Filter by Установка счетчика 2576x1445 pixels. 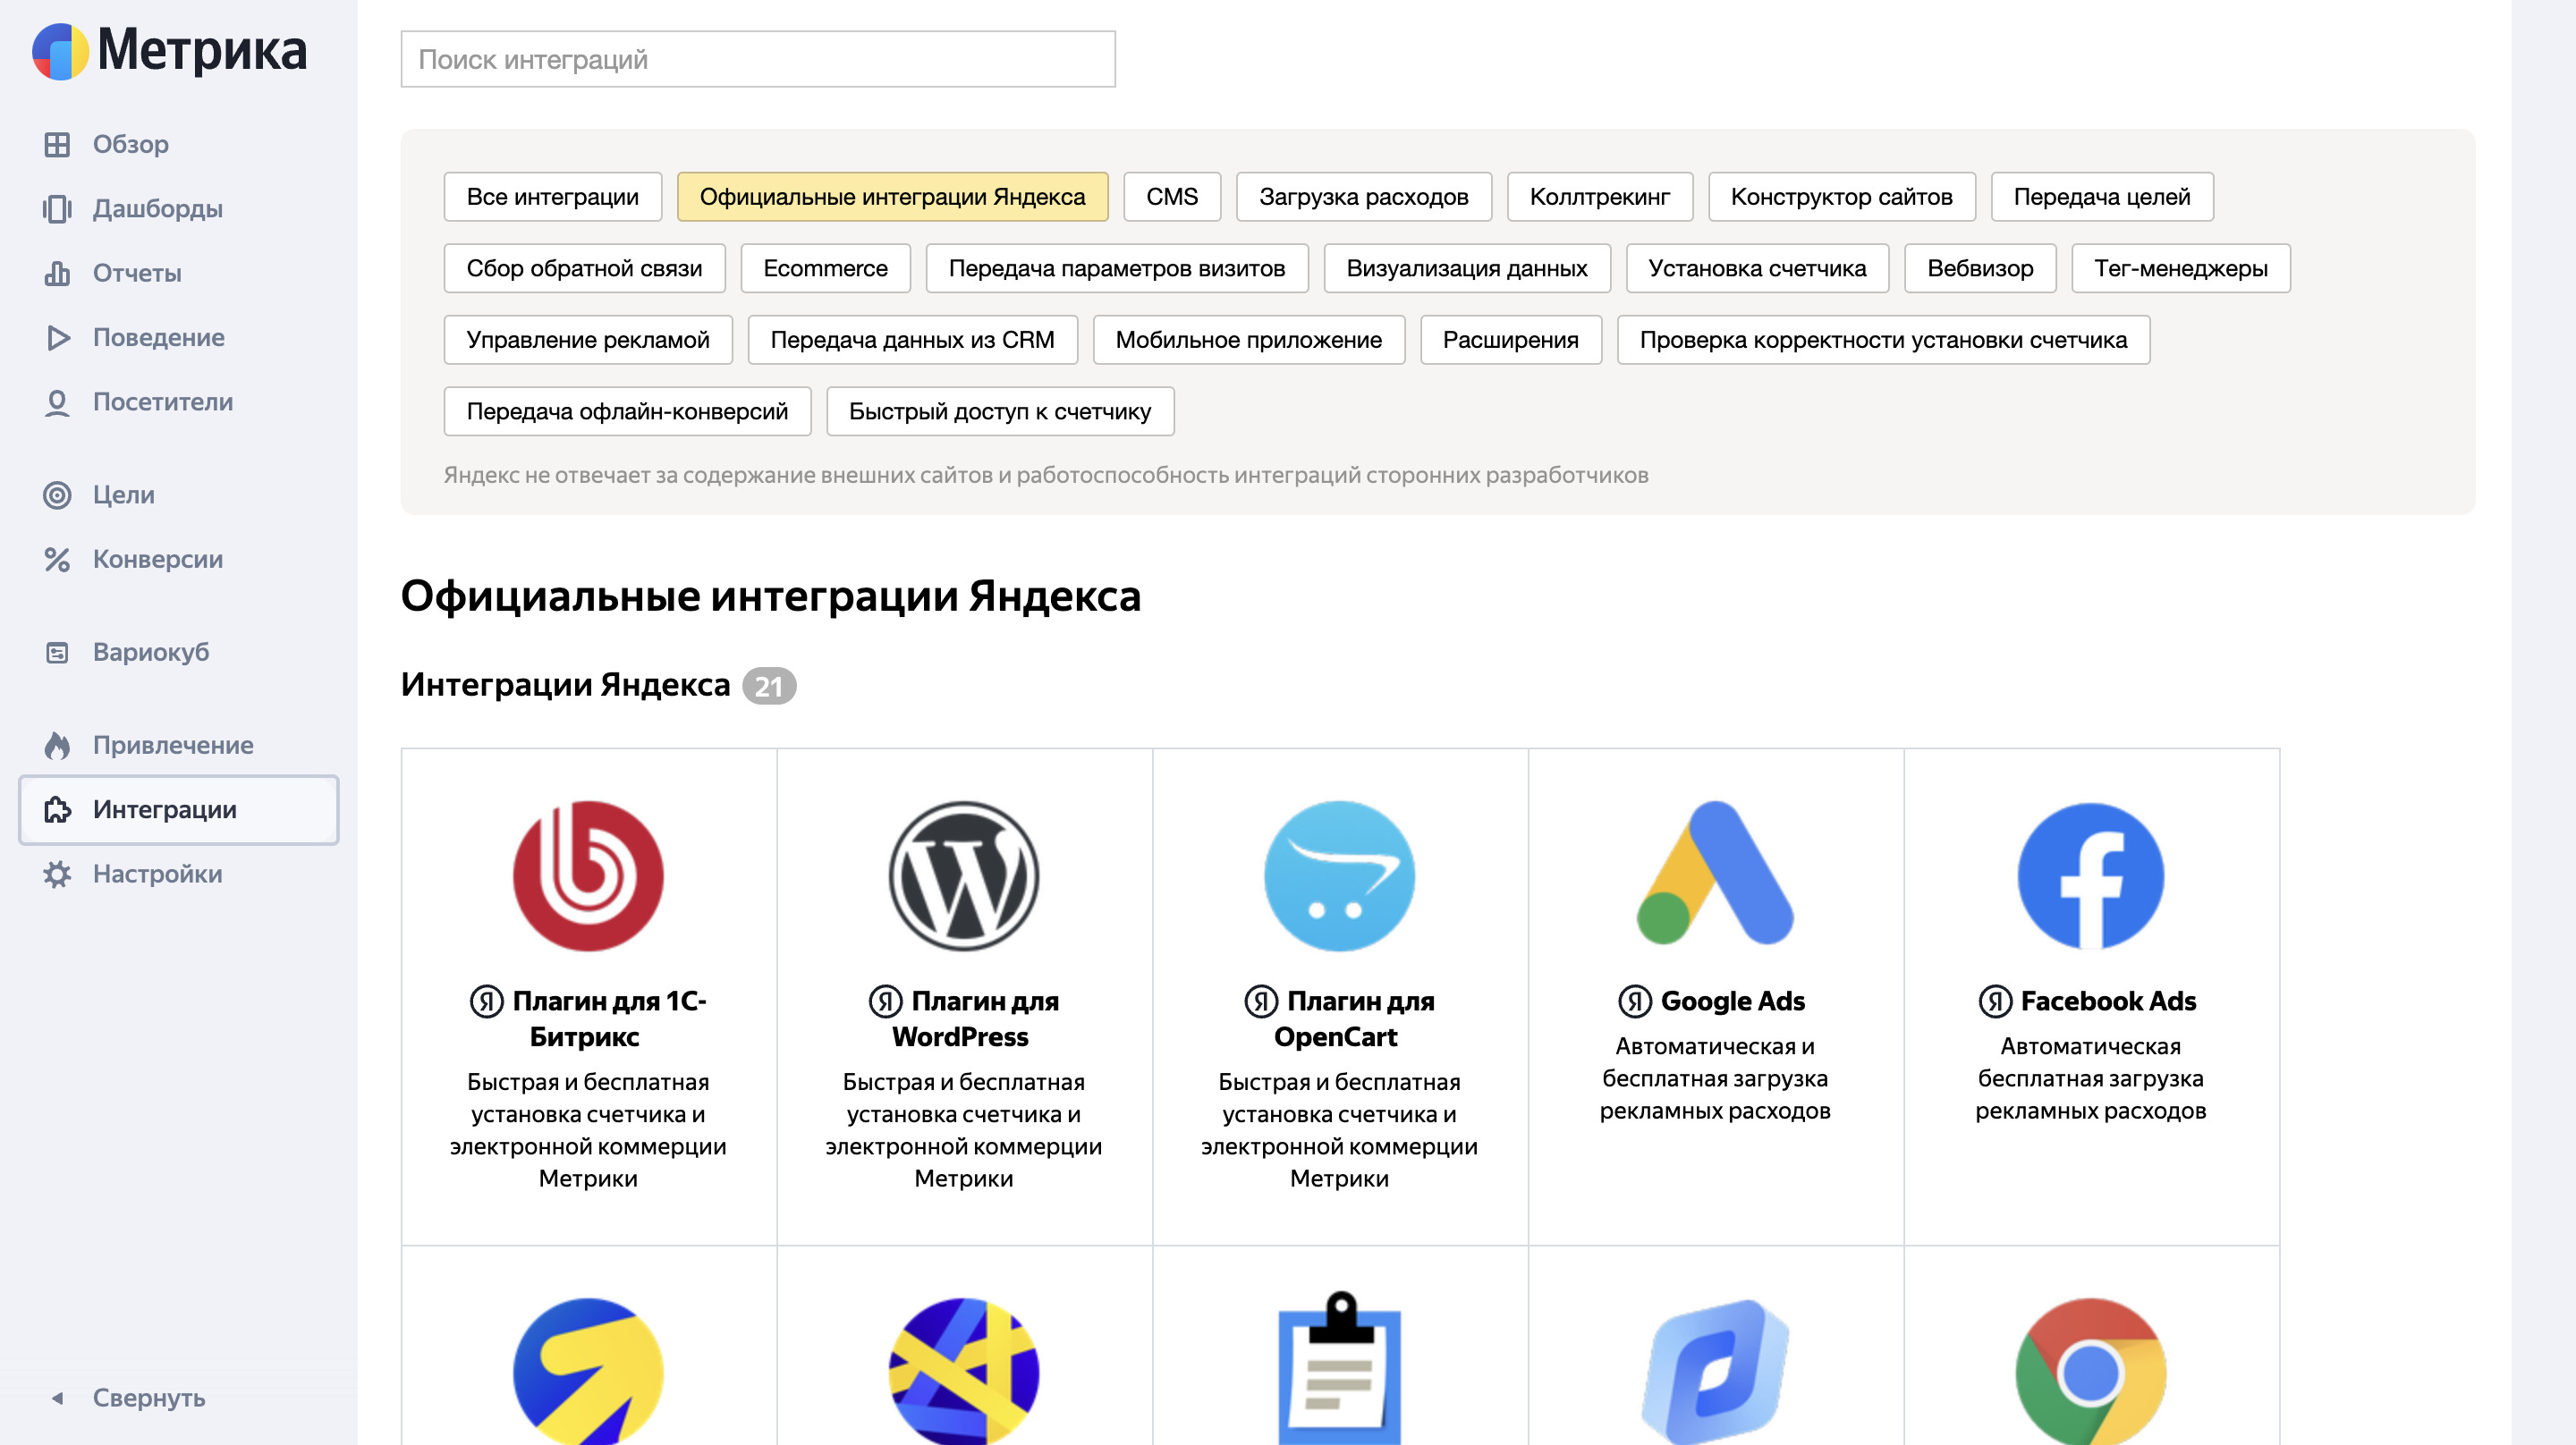click(1757, 268)
